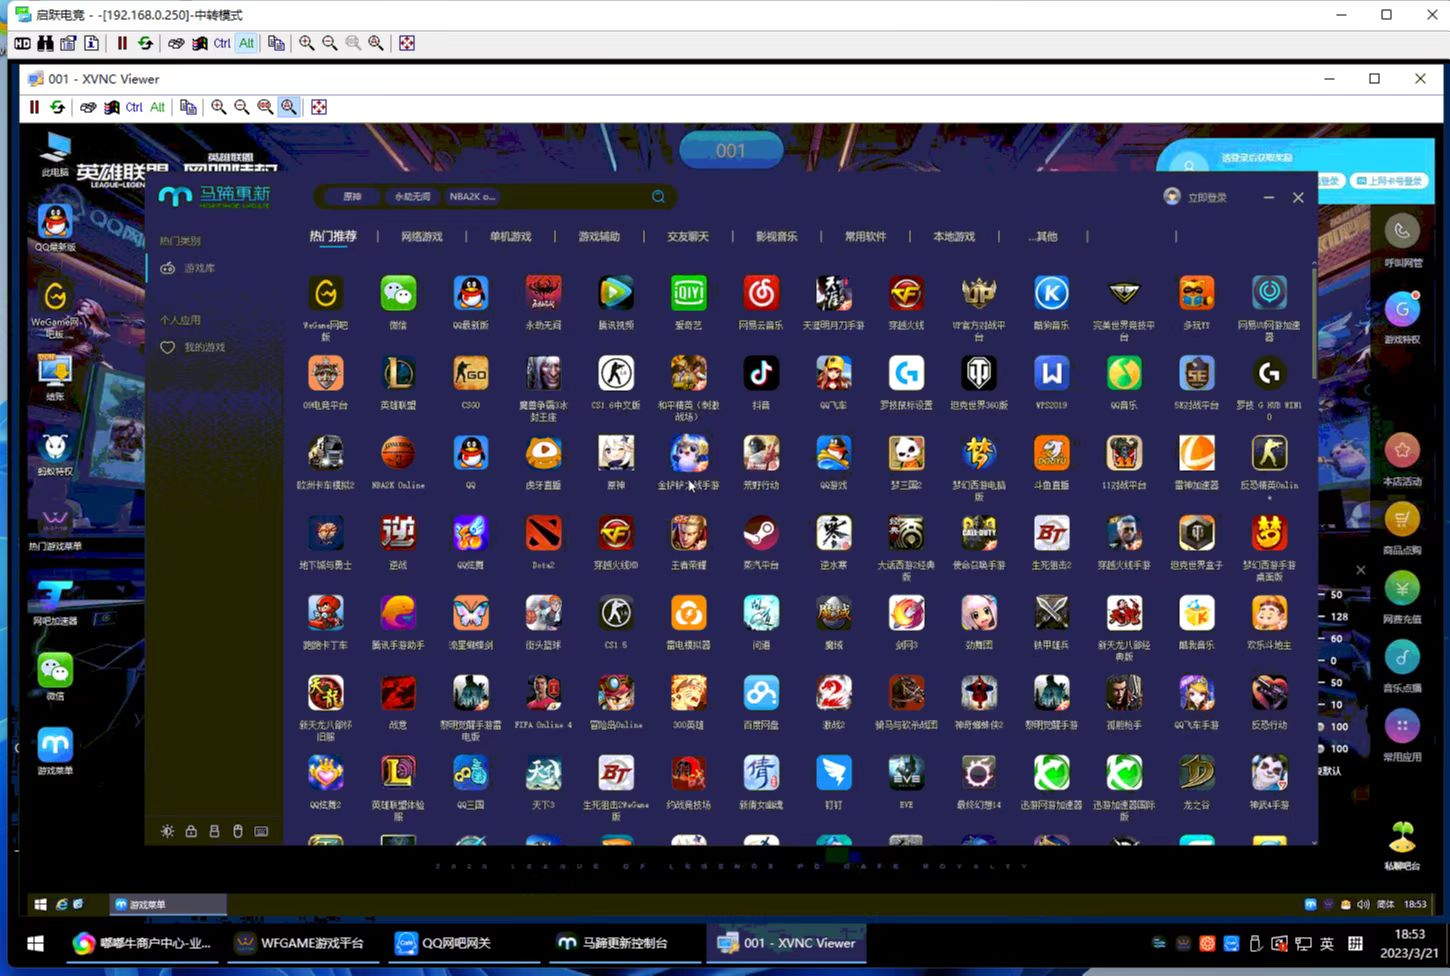Click info icon in 启跃电竞 toolbar
Screen dimensions: 1450x976
[x=91, y=43]
